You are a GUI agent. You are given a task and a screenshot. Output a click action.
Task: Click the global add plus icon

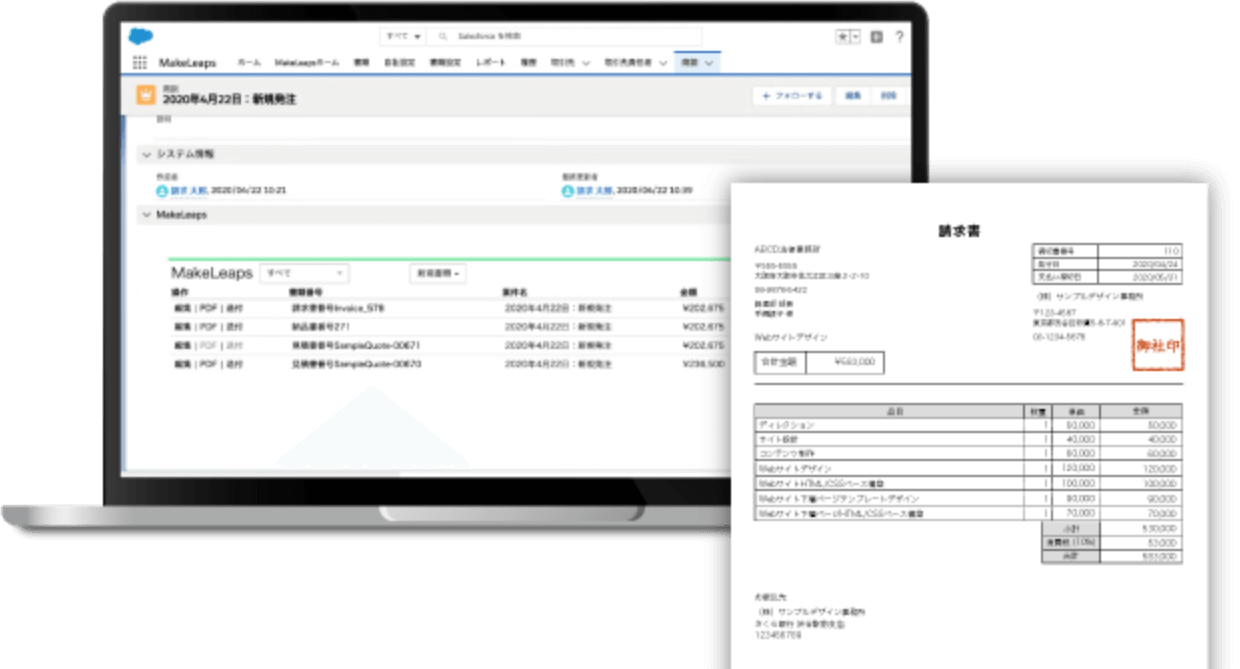(877, 37)
